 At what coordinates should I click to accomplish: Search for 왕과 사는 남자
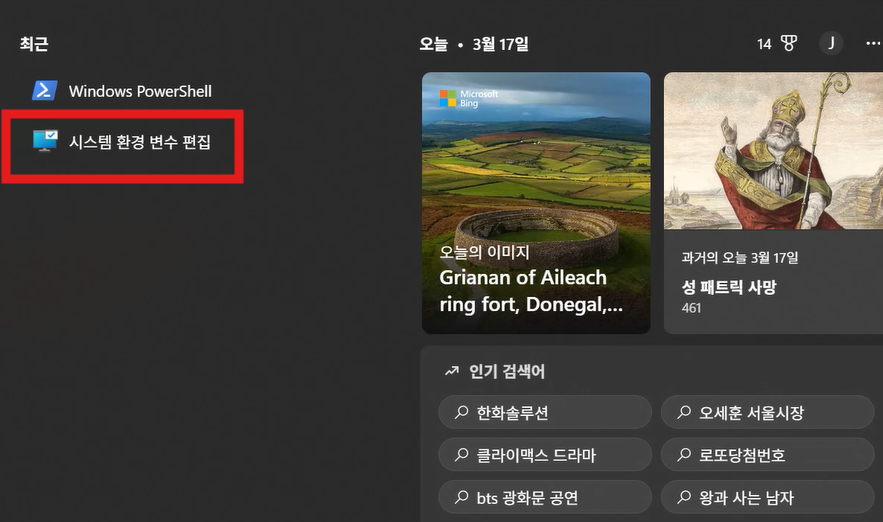pos(767,497)
